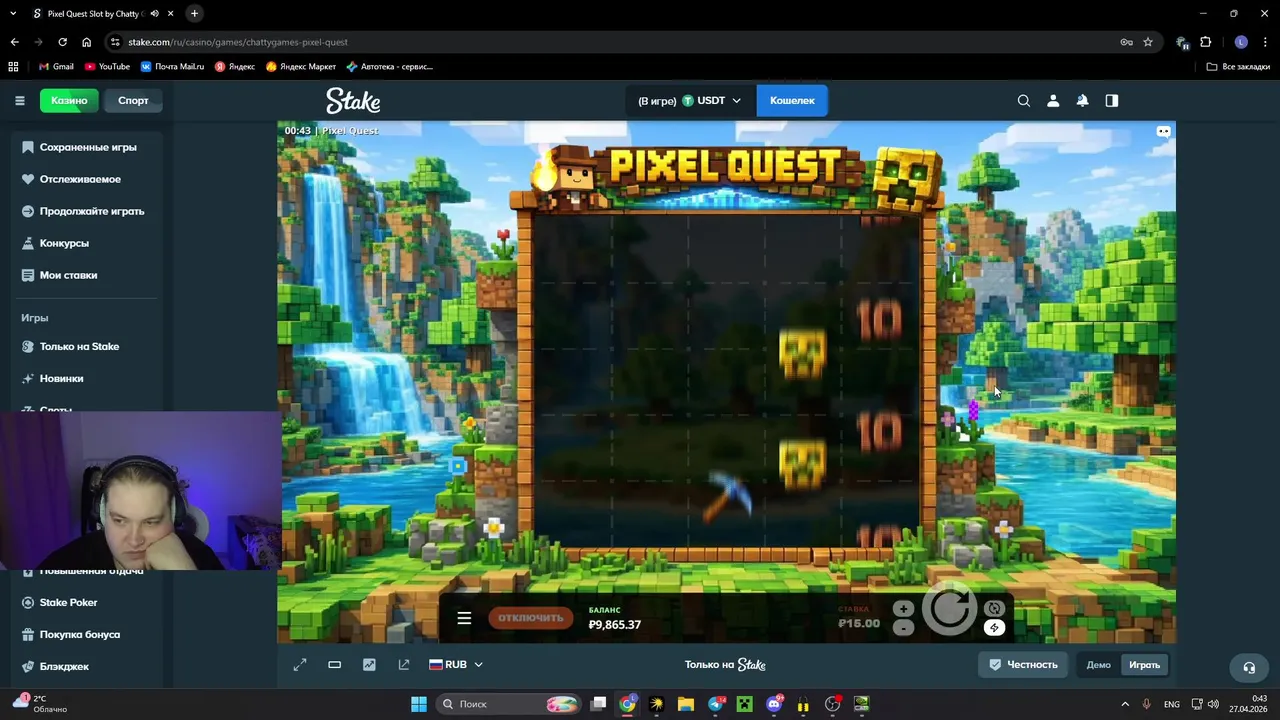1280x720 pixels.
Task: Click the Кошелек button
Action: (792, 100)
